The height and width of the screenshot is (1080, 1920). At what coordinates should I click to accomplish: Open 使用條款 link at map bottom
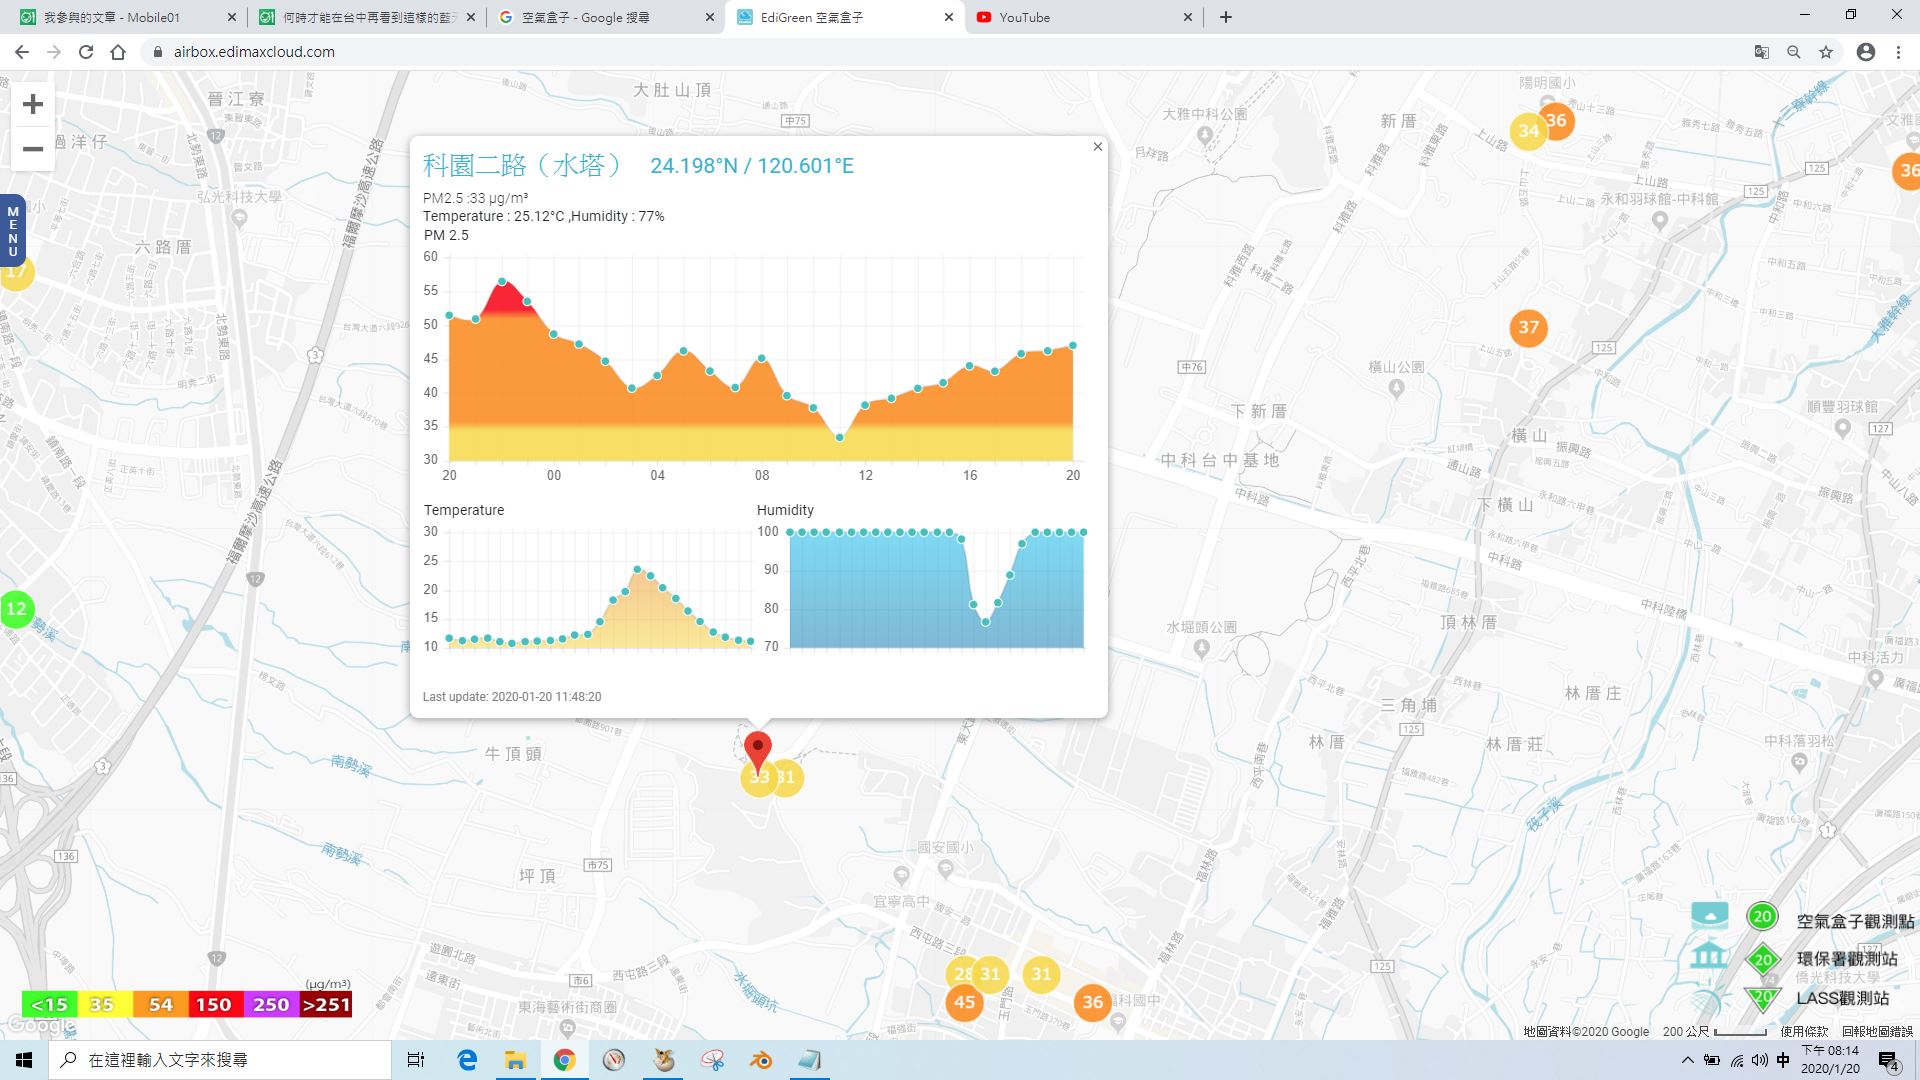pos(1803,1031)
